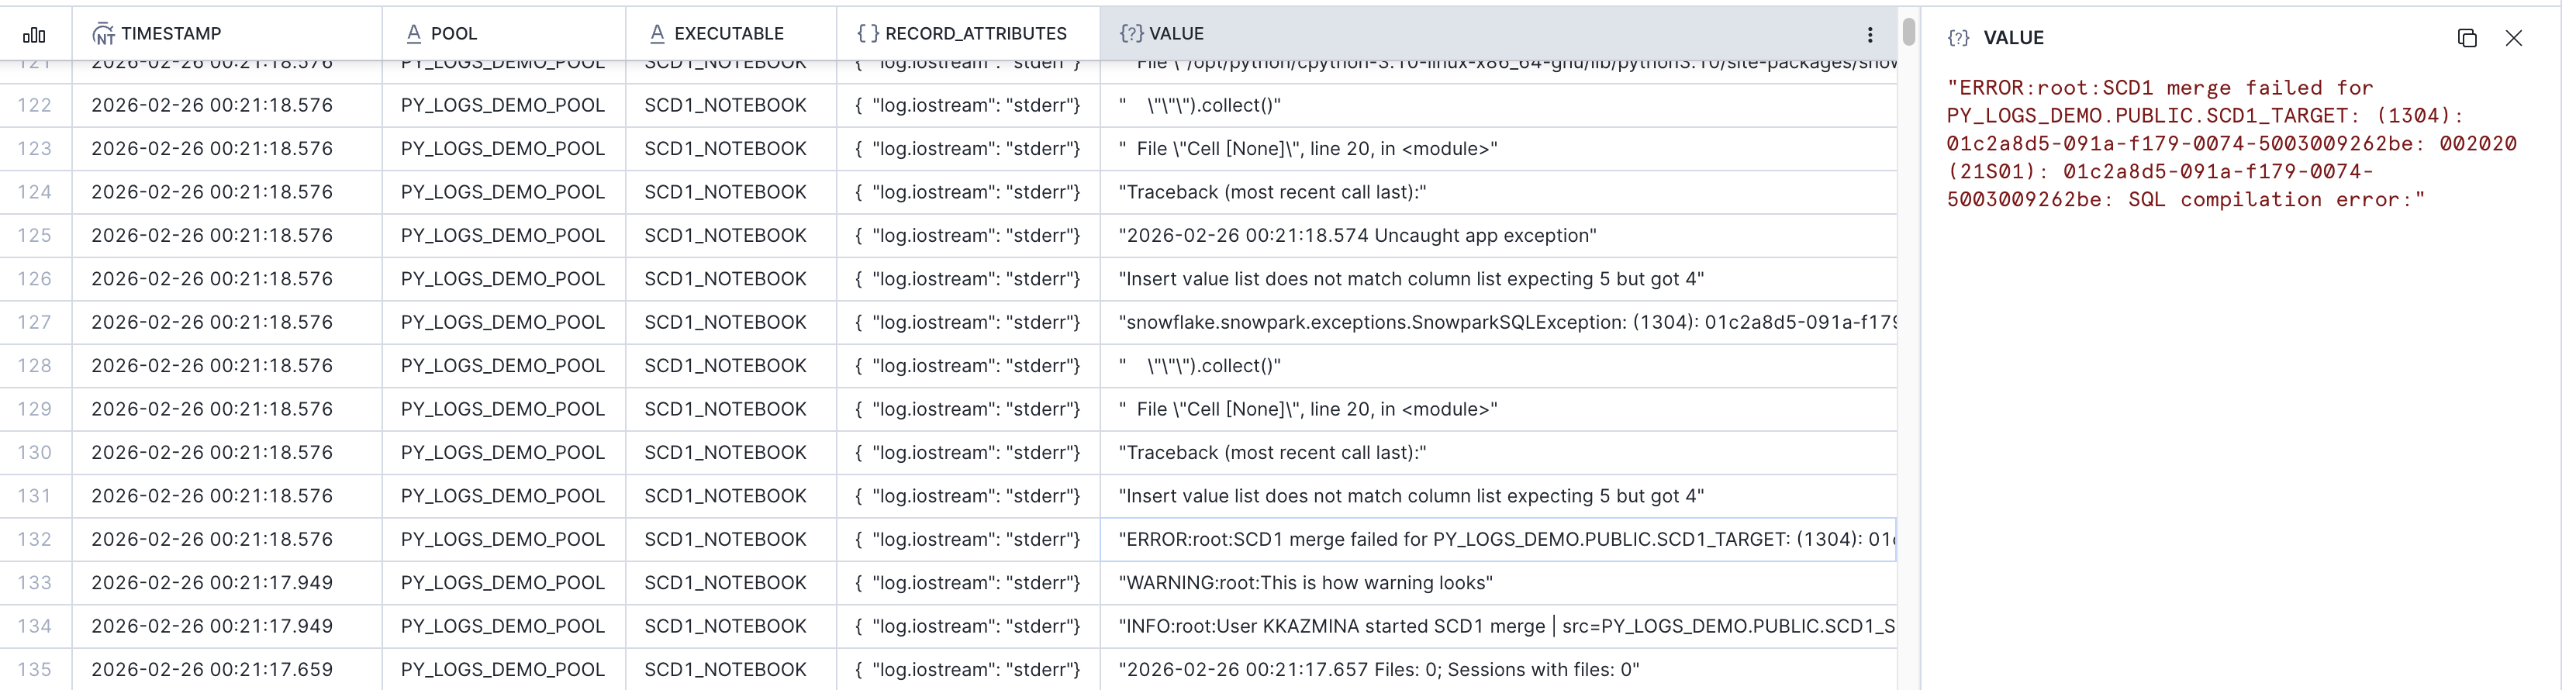Select the "ERROR:root:SCD1 merge failed" value cell
The height and width of the screenshot is (690, 2576).
1498,539
